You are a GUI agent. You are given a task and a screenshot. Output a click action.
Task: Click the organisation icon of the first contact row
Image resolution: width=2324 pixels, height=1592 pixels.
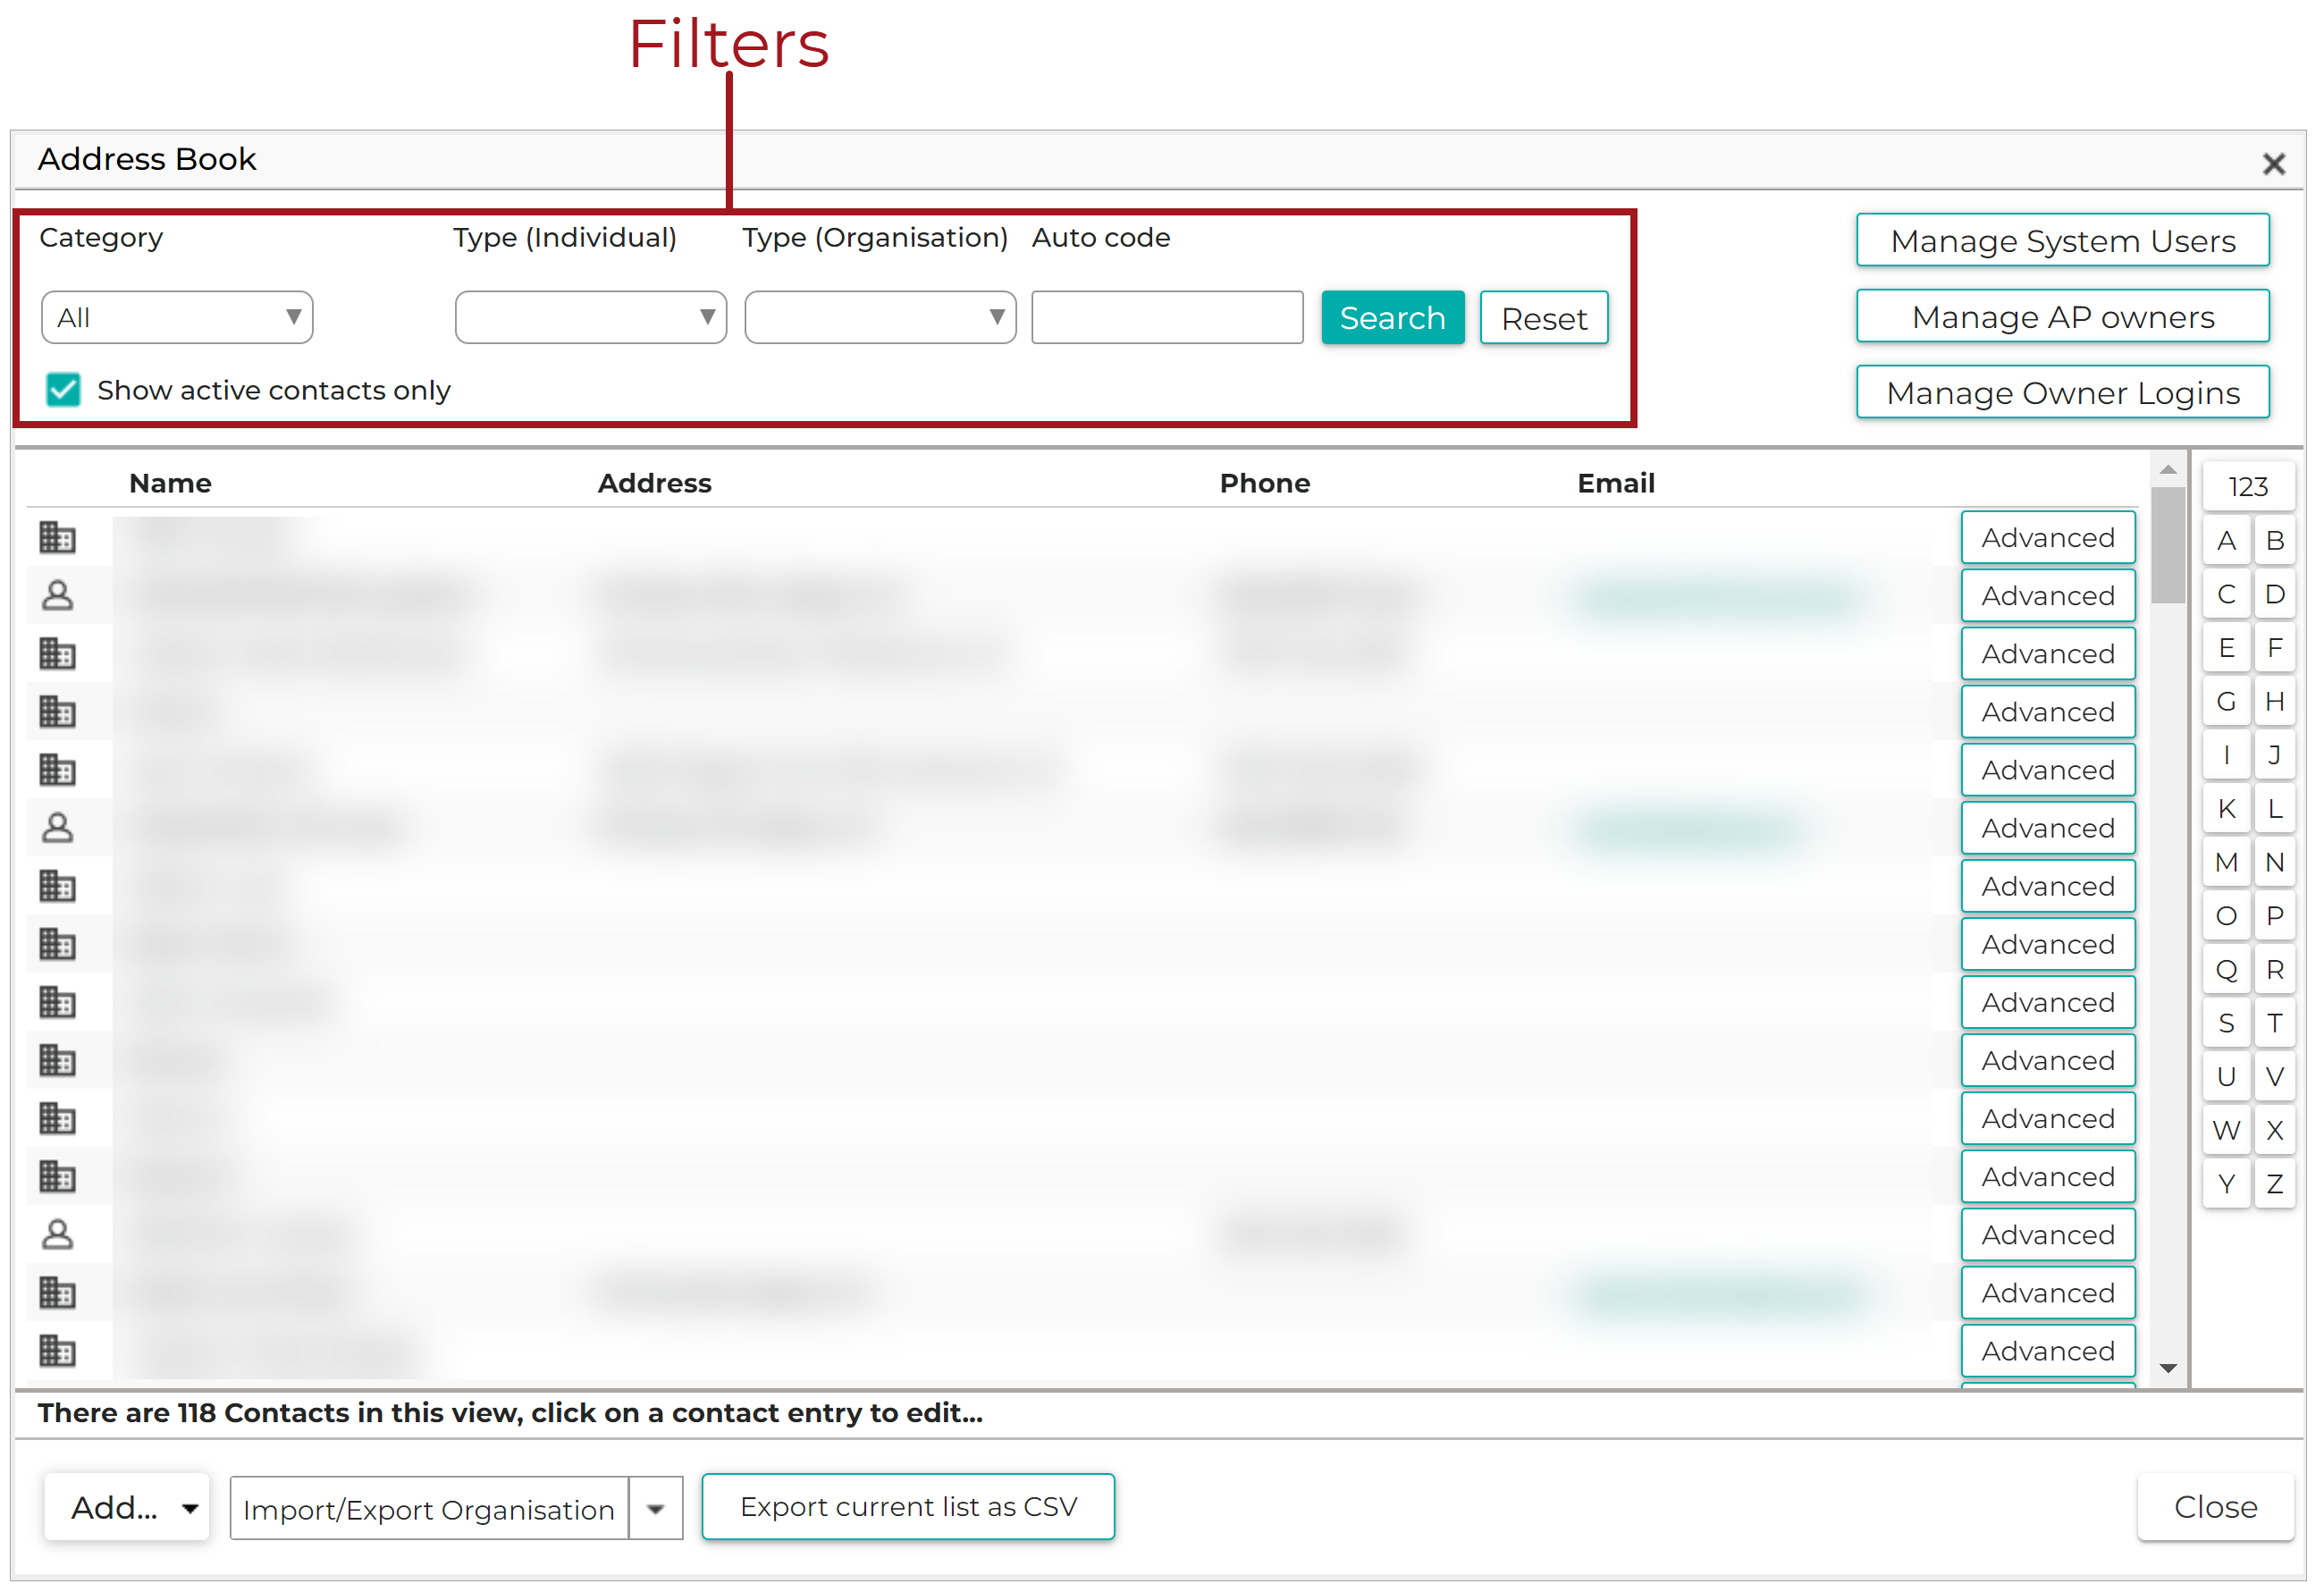[x=57, y=538]
